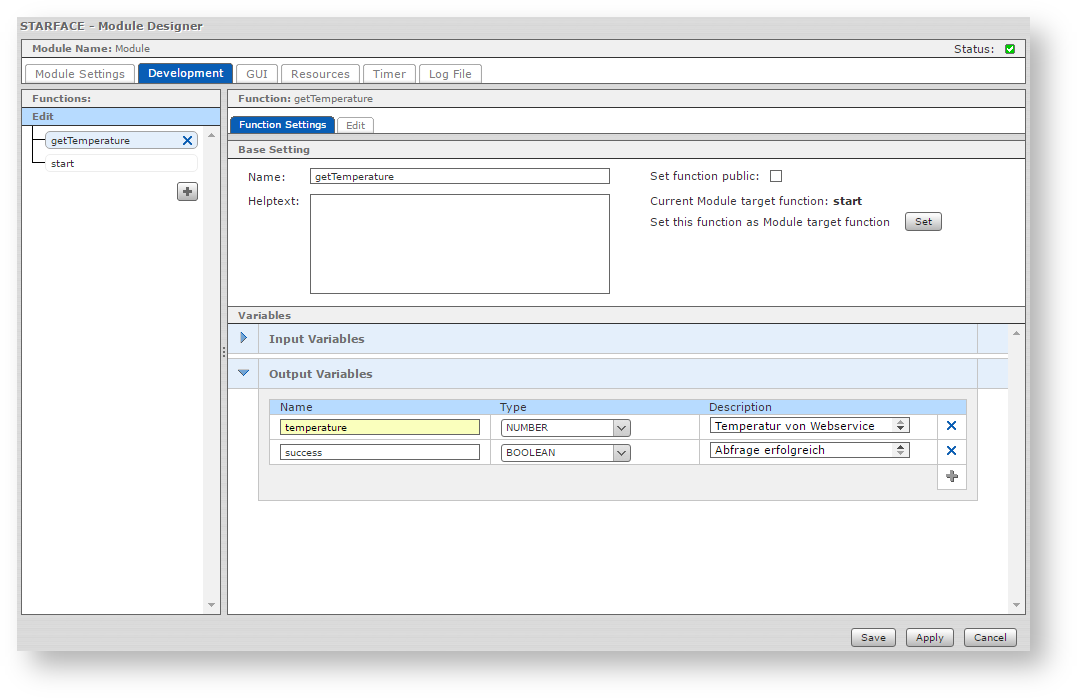The height and width of the screenshot is (699, 1078).
Task: Add a new function with plus icon
Action: click(187, 191)
